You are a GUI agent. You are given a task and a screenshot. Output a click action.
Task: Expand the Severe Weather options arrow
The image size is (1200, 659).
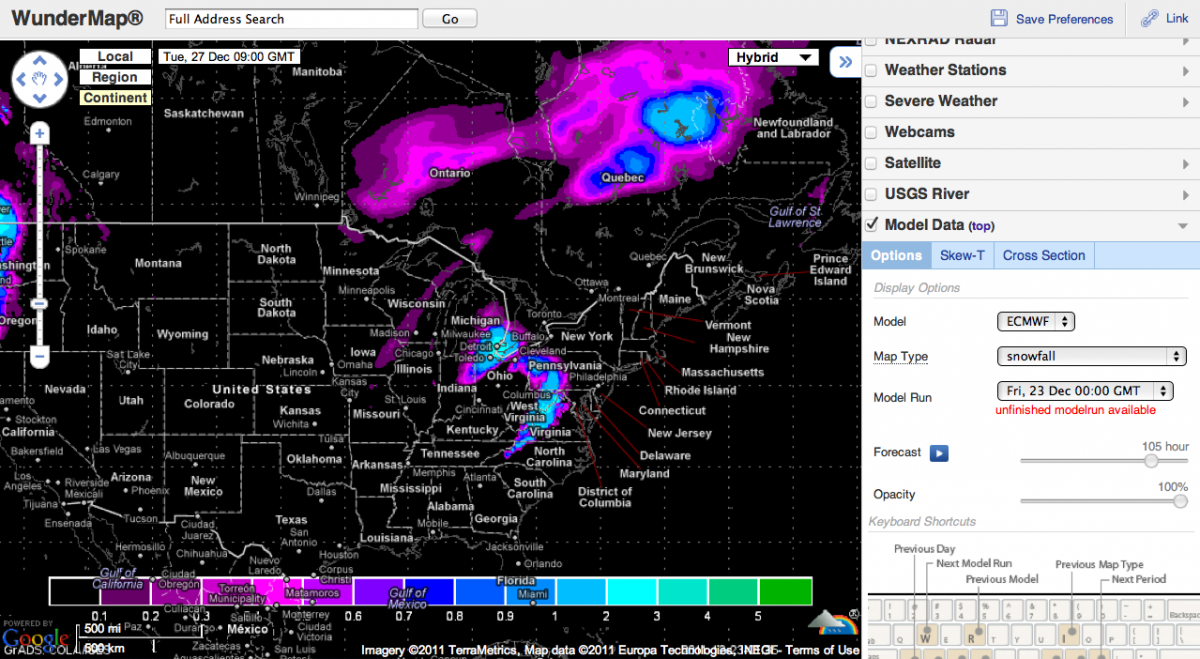(x=1186, y=102)
